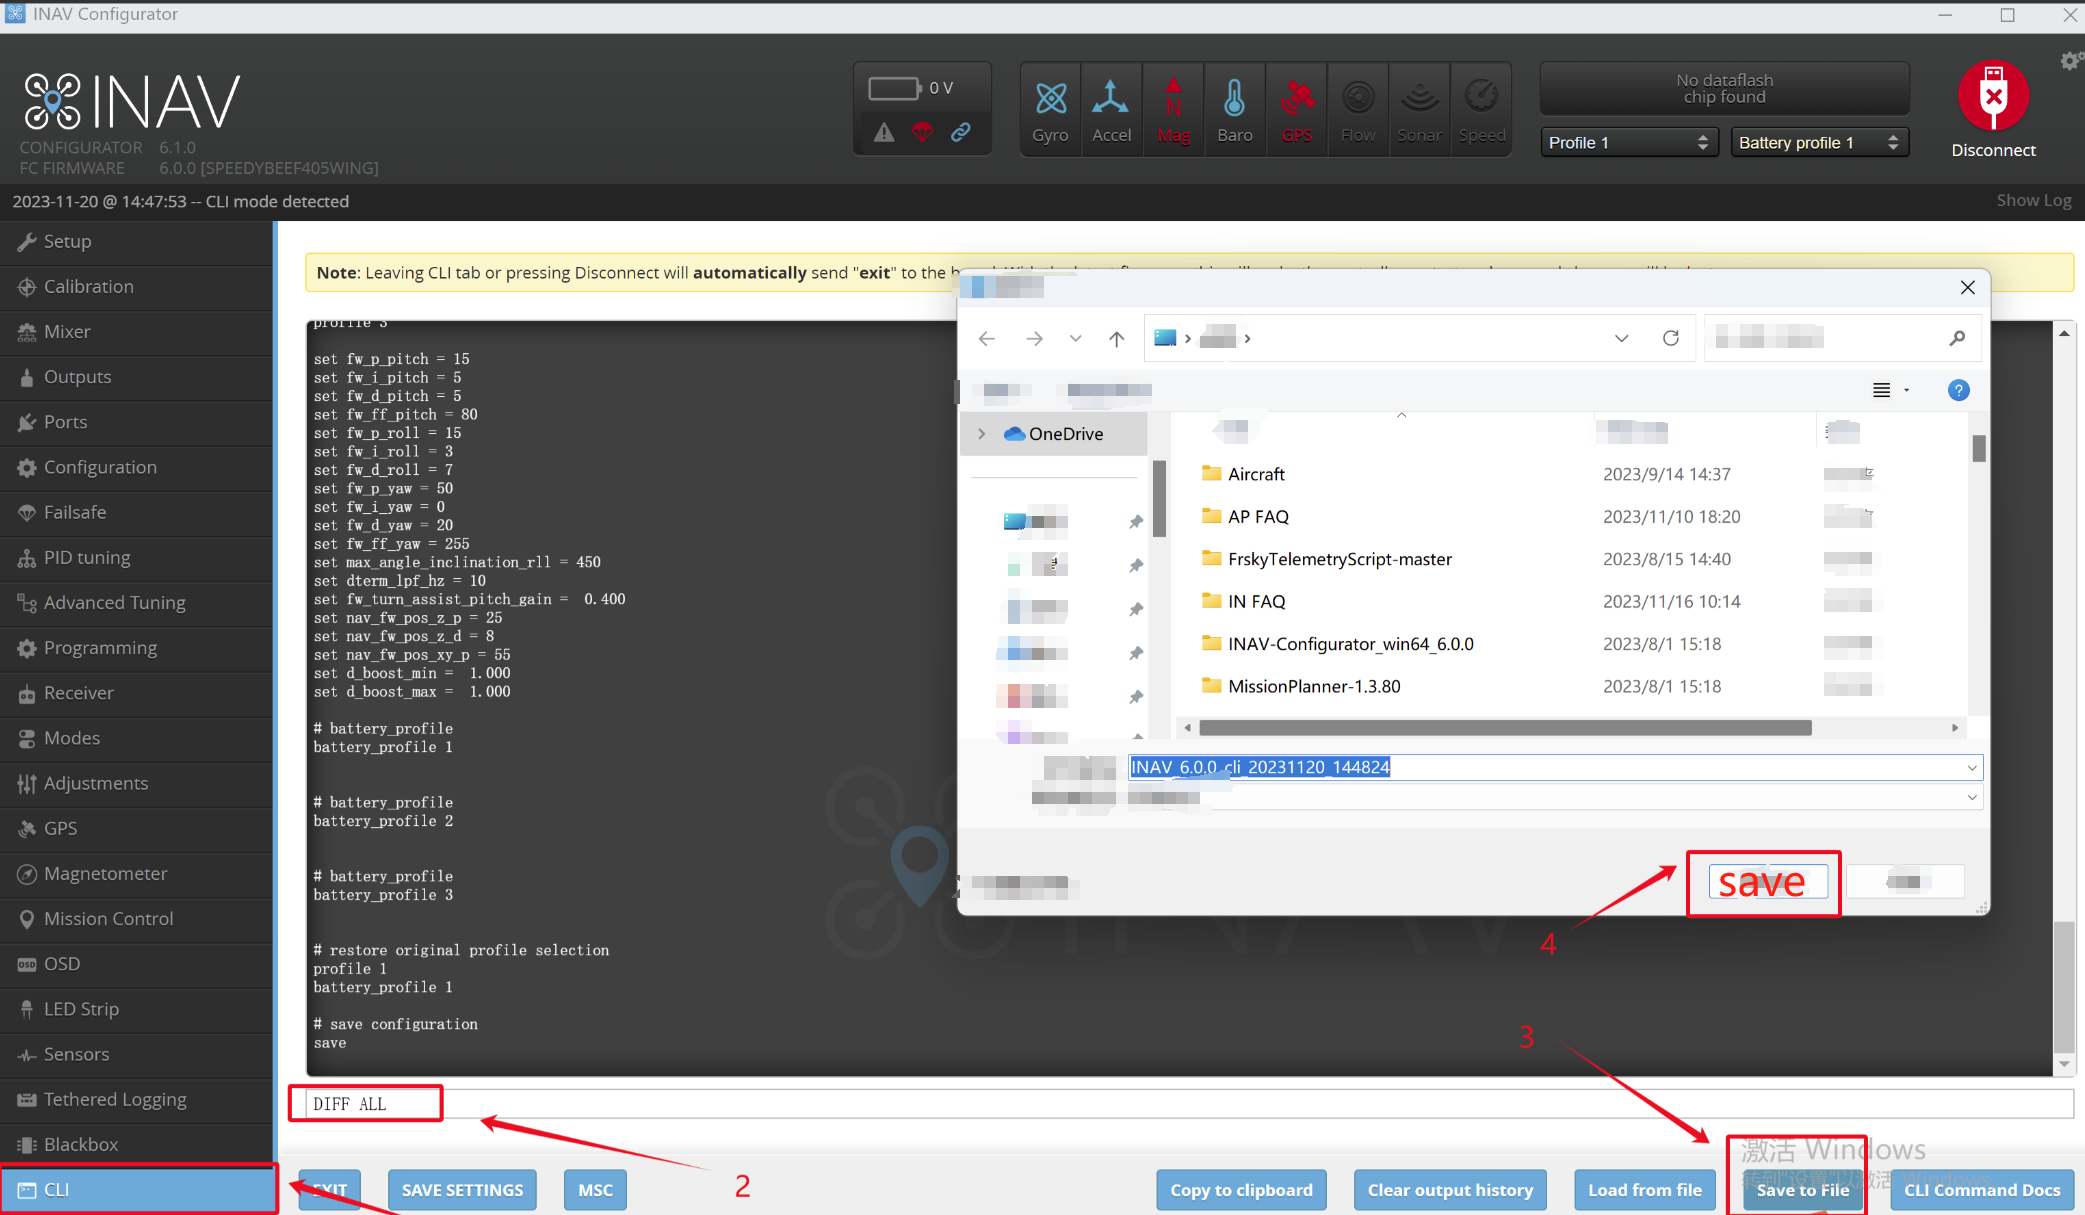Click the Baro sensor status icon
This screenshot has height=1215, width=2085.
point(1234,110)
